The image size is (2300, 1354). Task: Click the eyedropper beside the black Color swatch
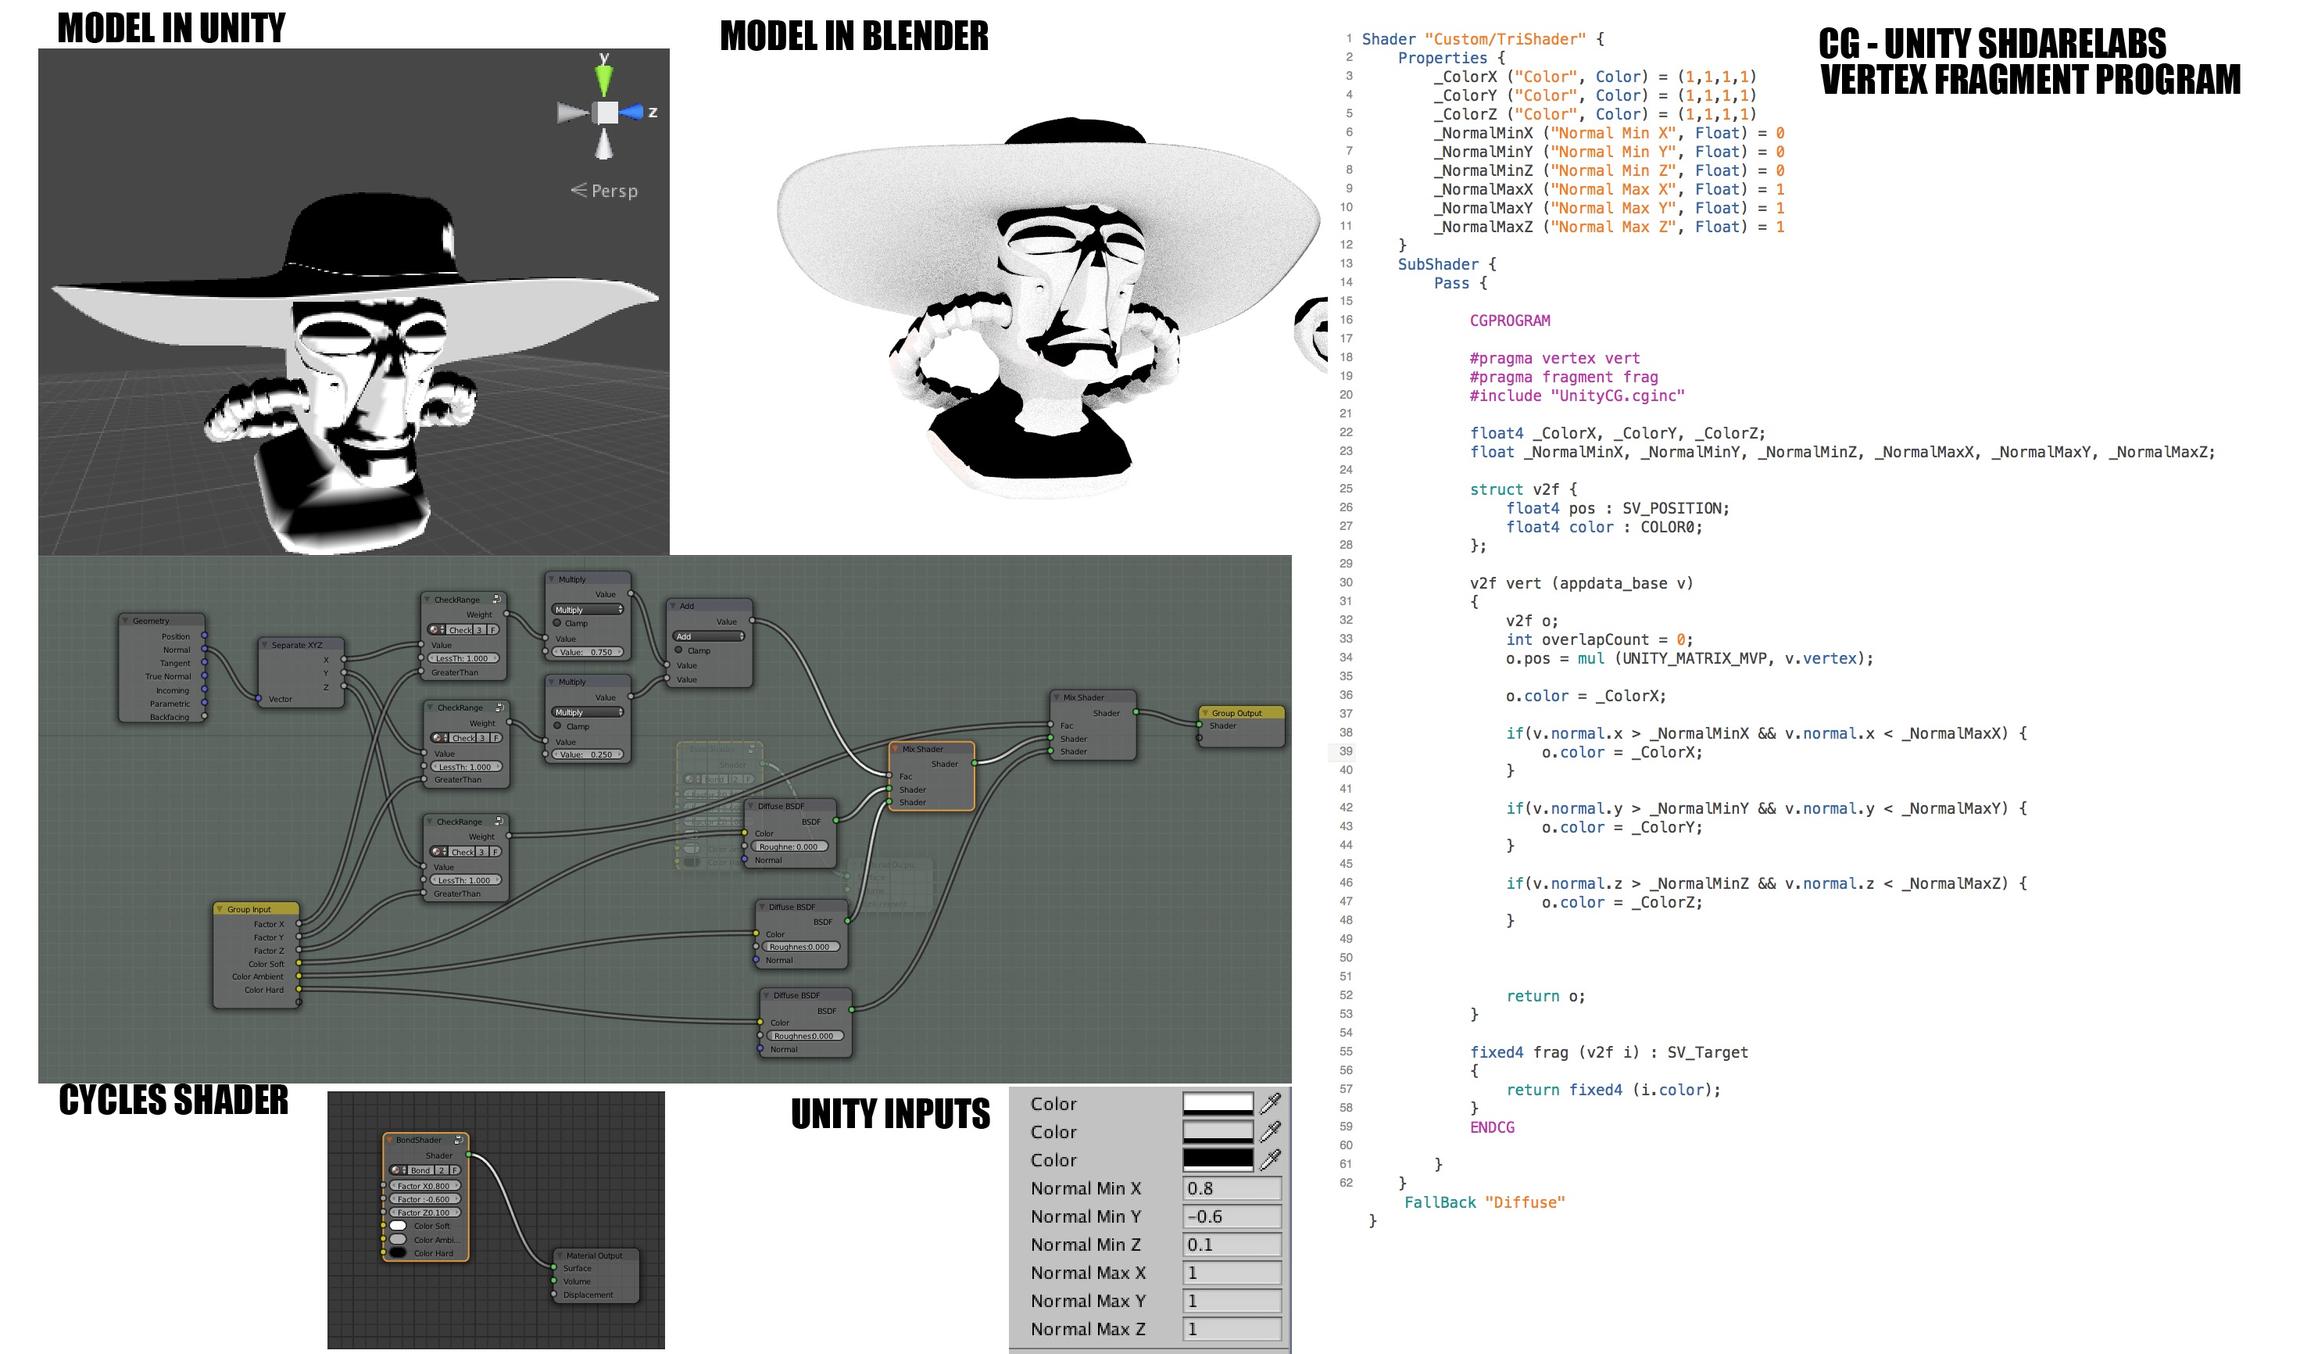pos(1270,1159)
